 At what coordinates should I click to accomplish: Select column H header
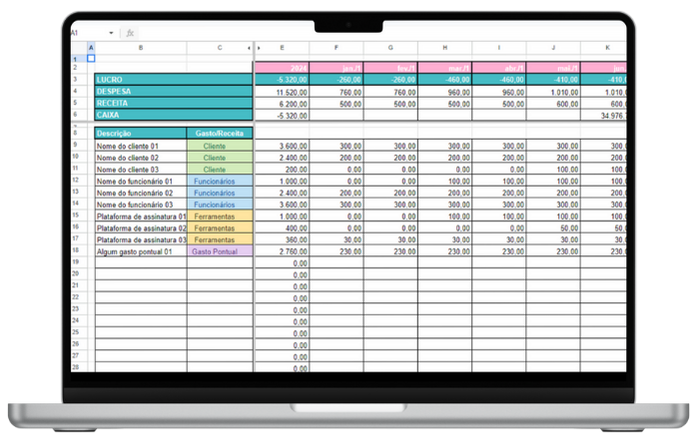445,48
